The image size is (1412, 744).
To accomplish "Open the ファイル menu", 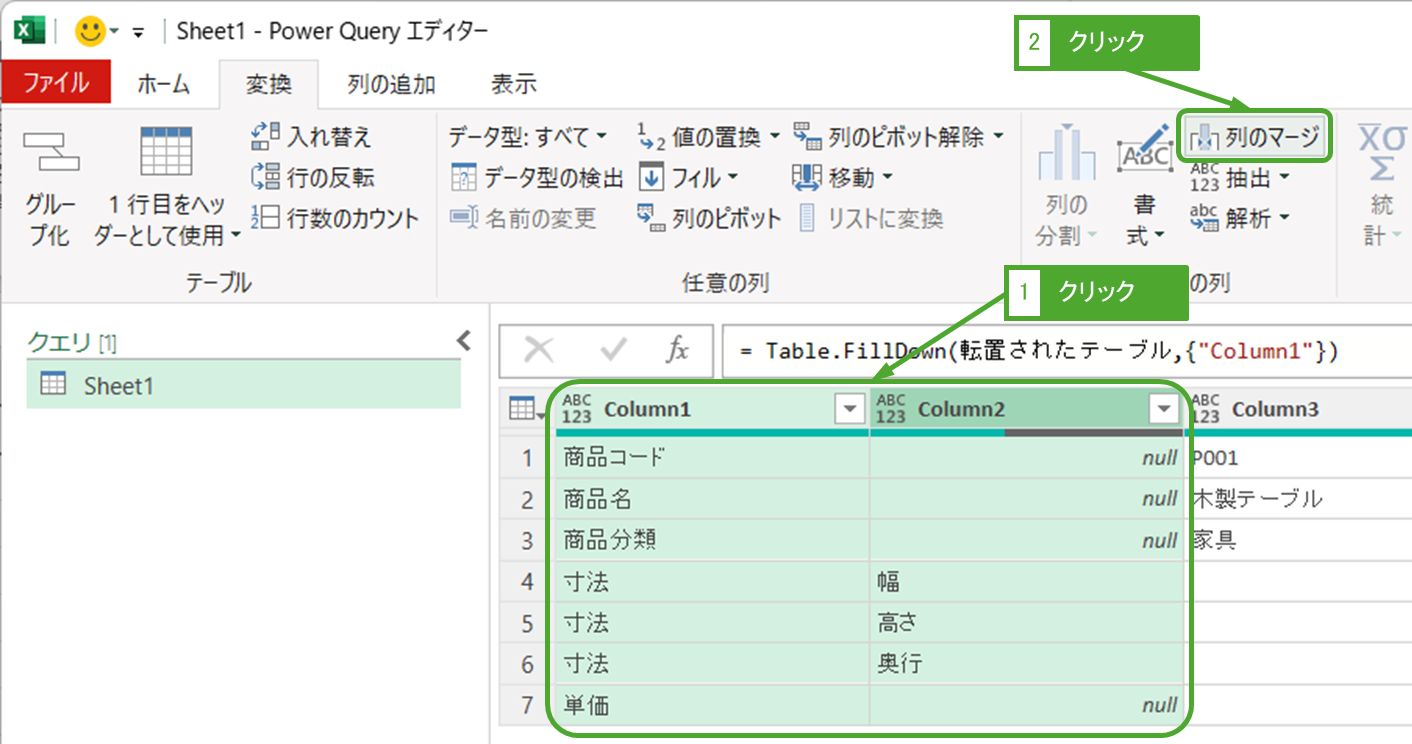I will [x=56, y=84].
